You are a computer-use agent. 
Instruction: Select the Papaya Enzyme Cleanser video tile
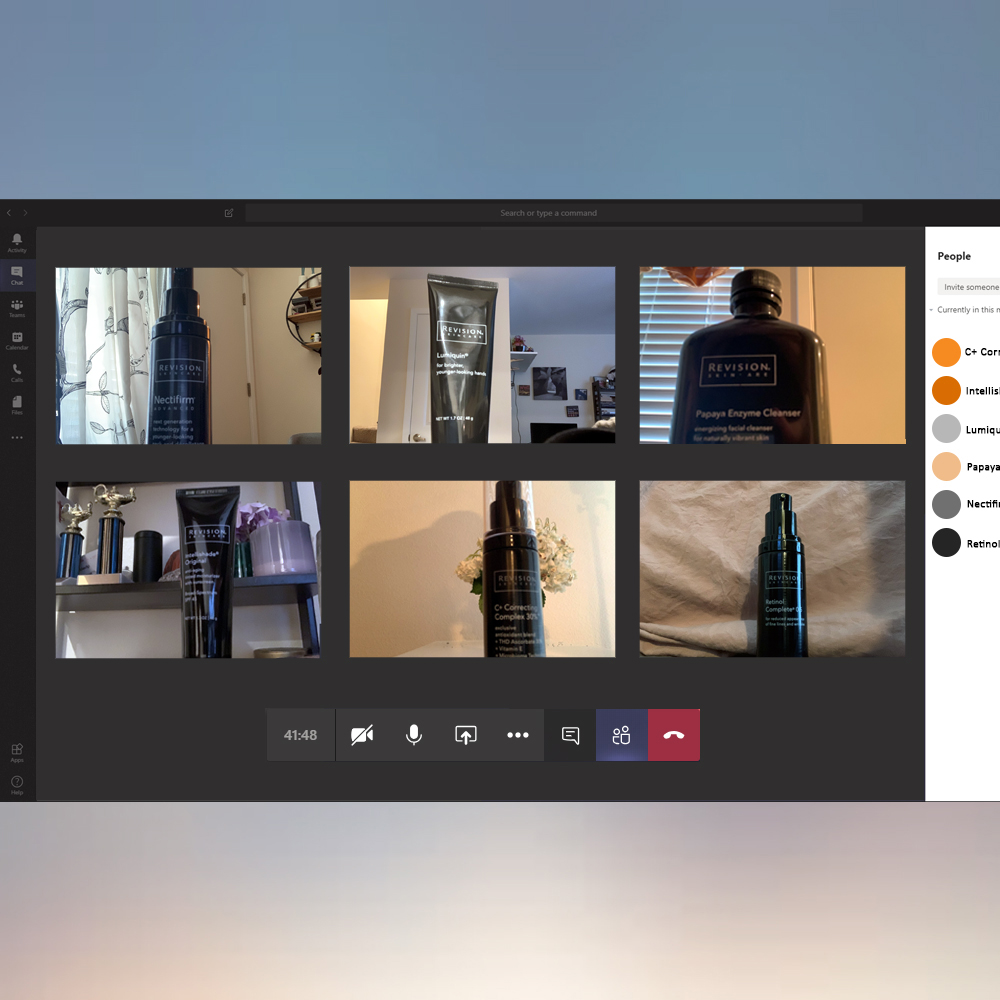tap(772, 355)
